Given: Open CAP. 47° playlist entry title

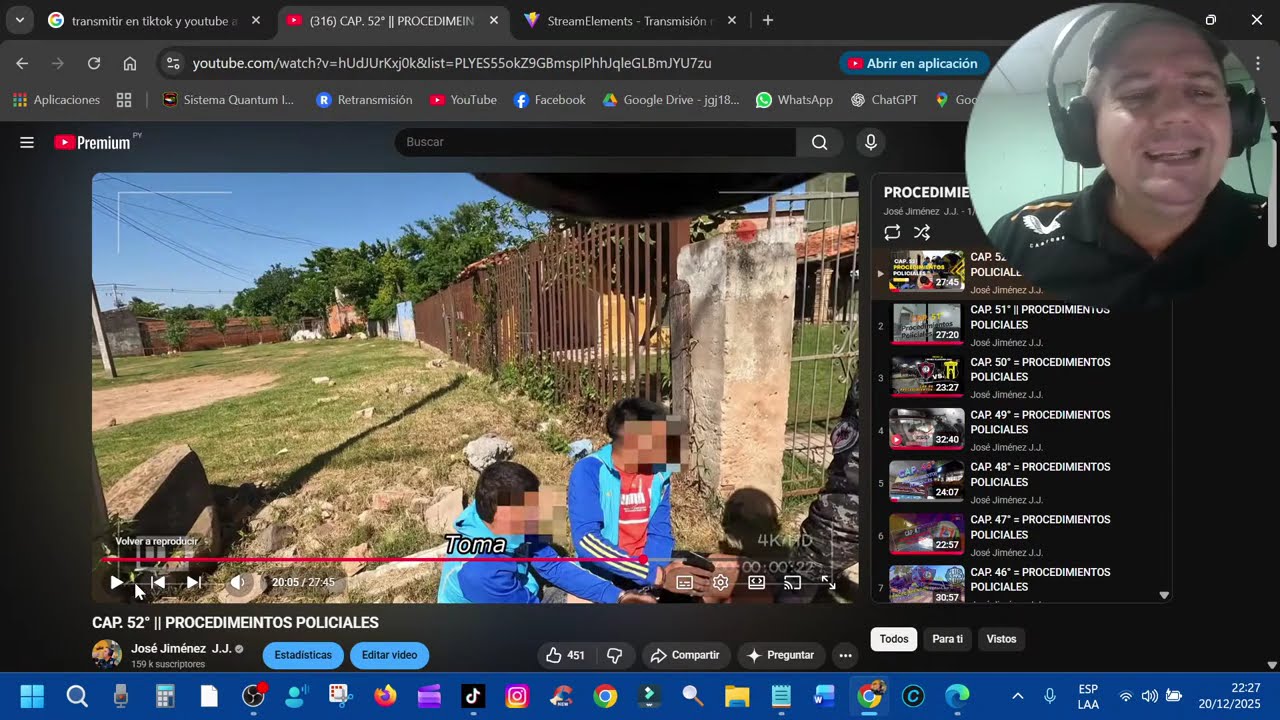Looking at the screenshot, I should click(1040, 527).
